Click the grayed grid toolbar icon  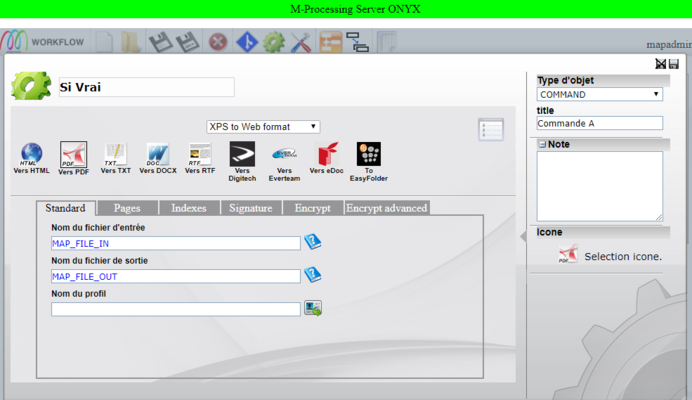pyautogui.click(x=387, y=42)
